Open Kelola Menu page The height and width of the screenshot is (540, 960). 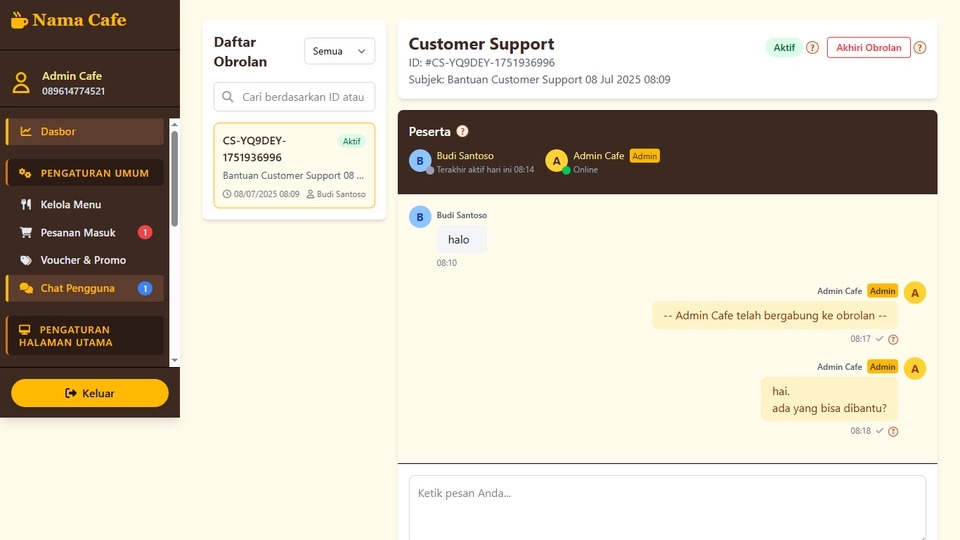pos(71,204)
